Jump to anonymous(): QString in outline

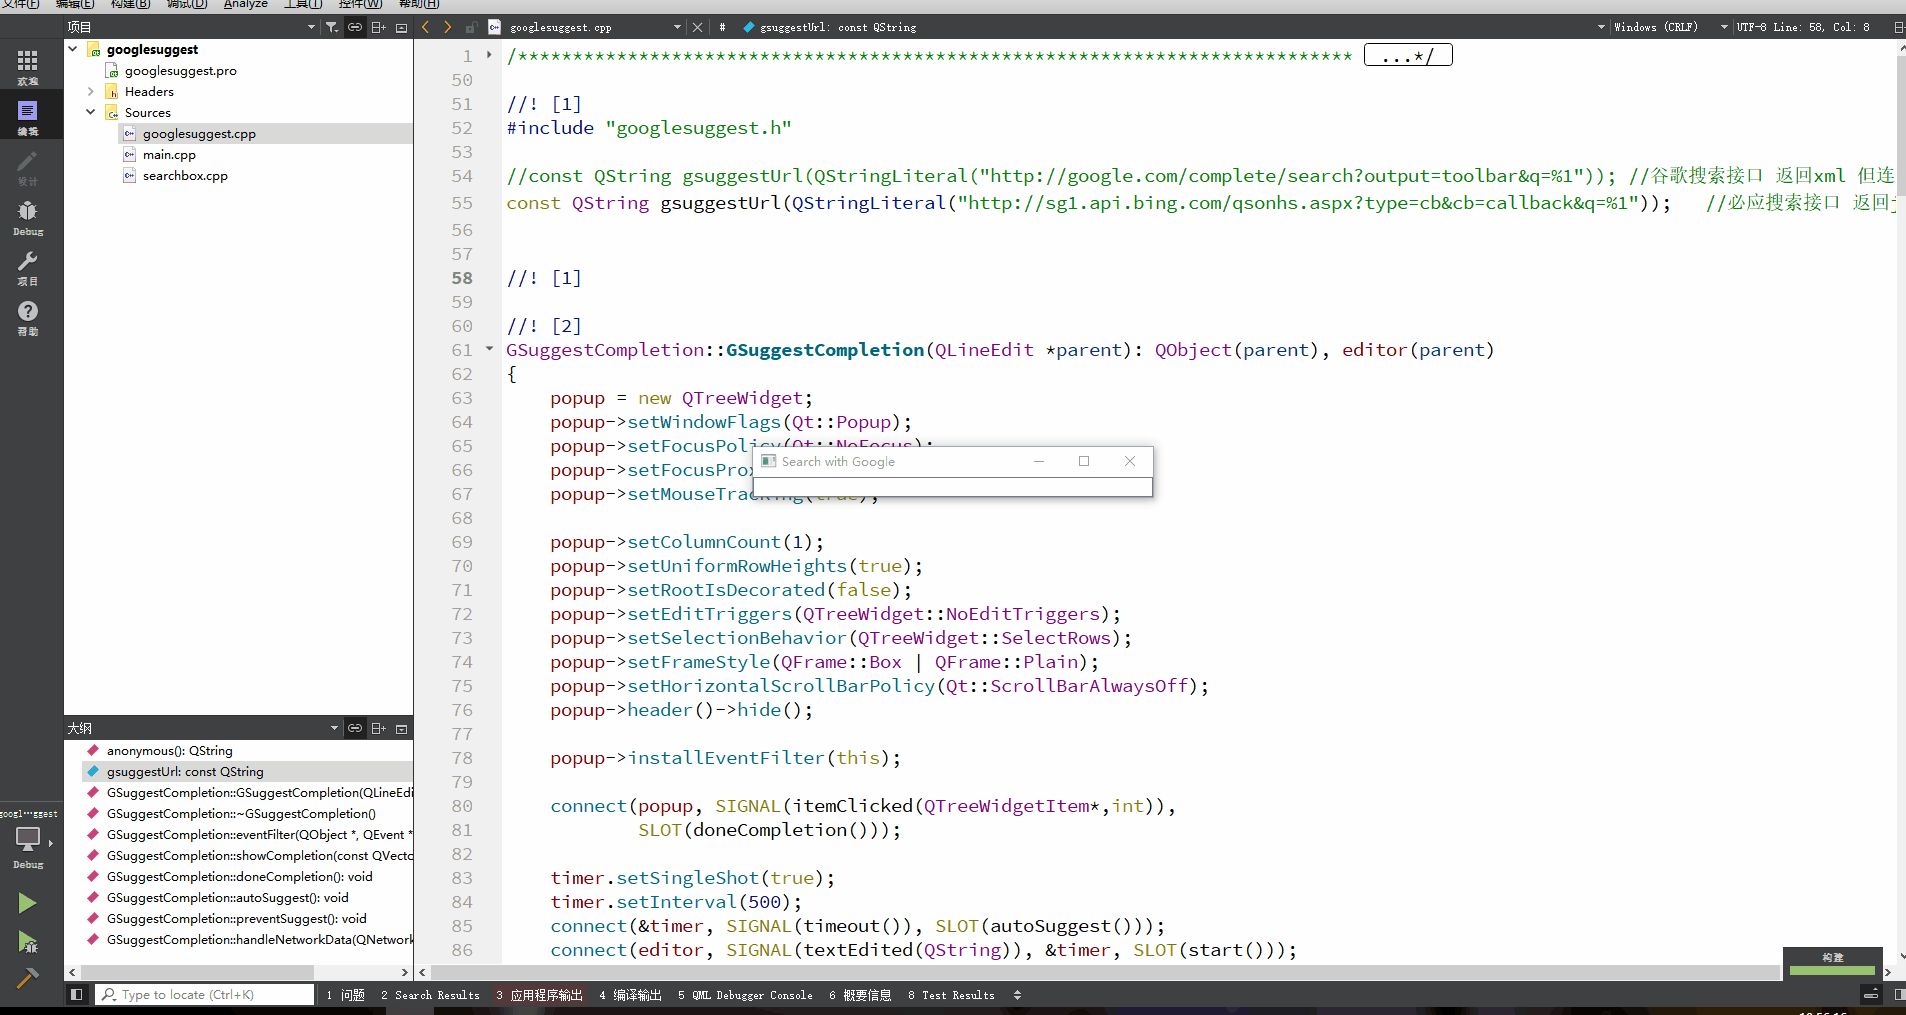point(169,751)
